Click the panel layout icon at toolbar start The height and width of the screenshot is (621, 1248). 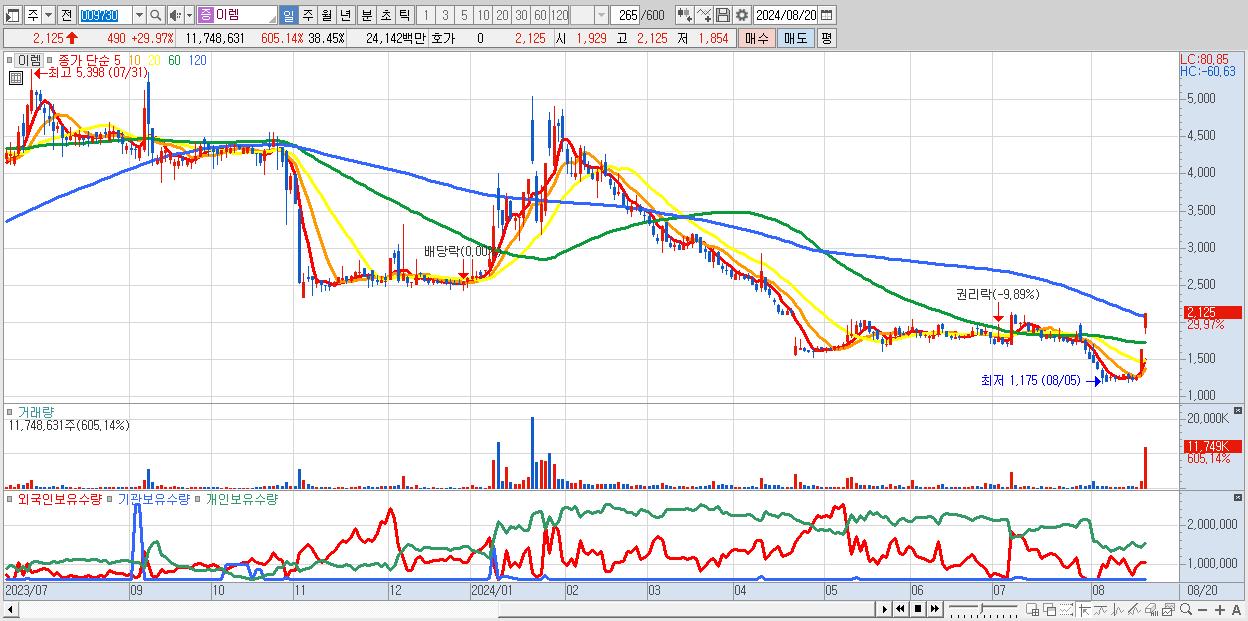click(x=13, y=15)
